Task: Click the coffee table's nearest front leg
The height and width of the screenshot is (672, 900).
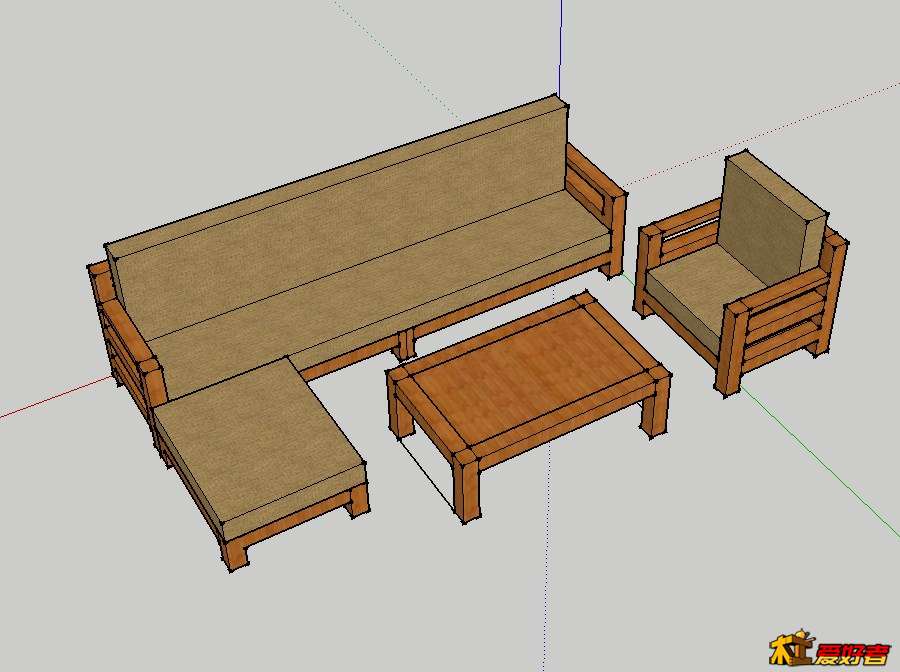Action: coord(468,488)
